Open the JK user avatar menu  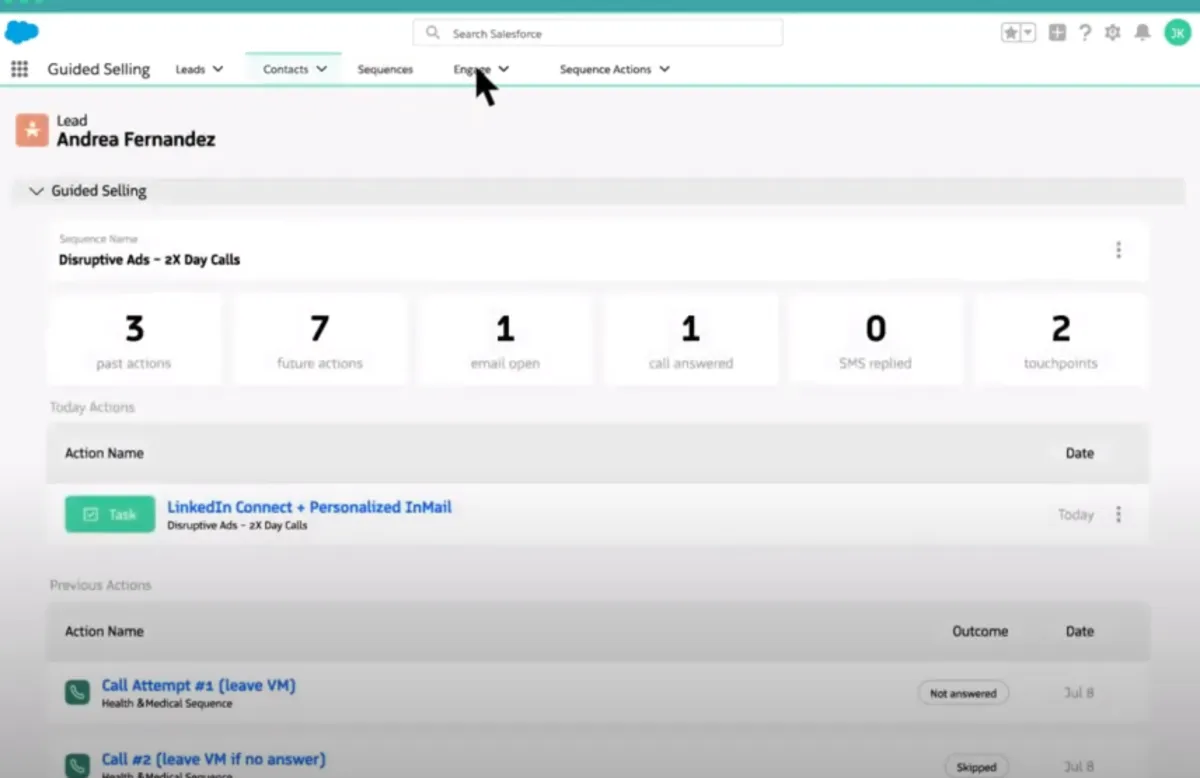(x=1177, y=33)
